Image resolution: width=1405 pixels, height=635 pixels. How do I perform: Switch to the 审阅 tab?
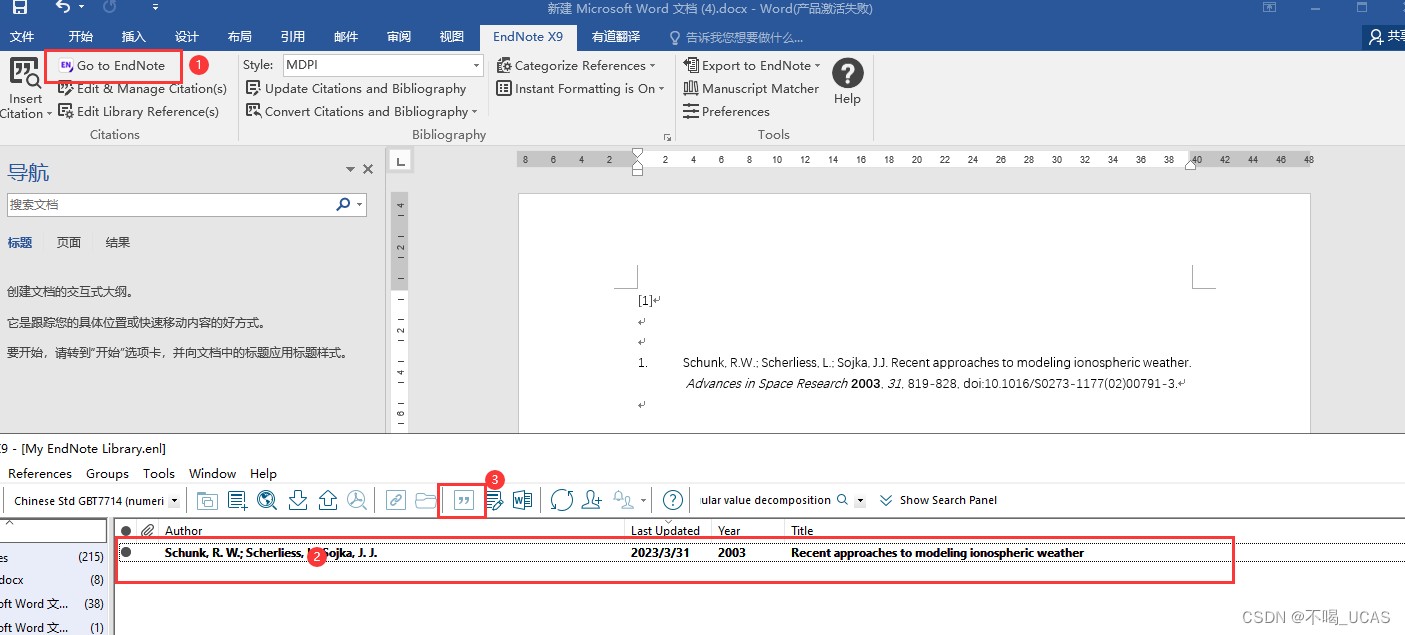[x=399, y=37]
